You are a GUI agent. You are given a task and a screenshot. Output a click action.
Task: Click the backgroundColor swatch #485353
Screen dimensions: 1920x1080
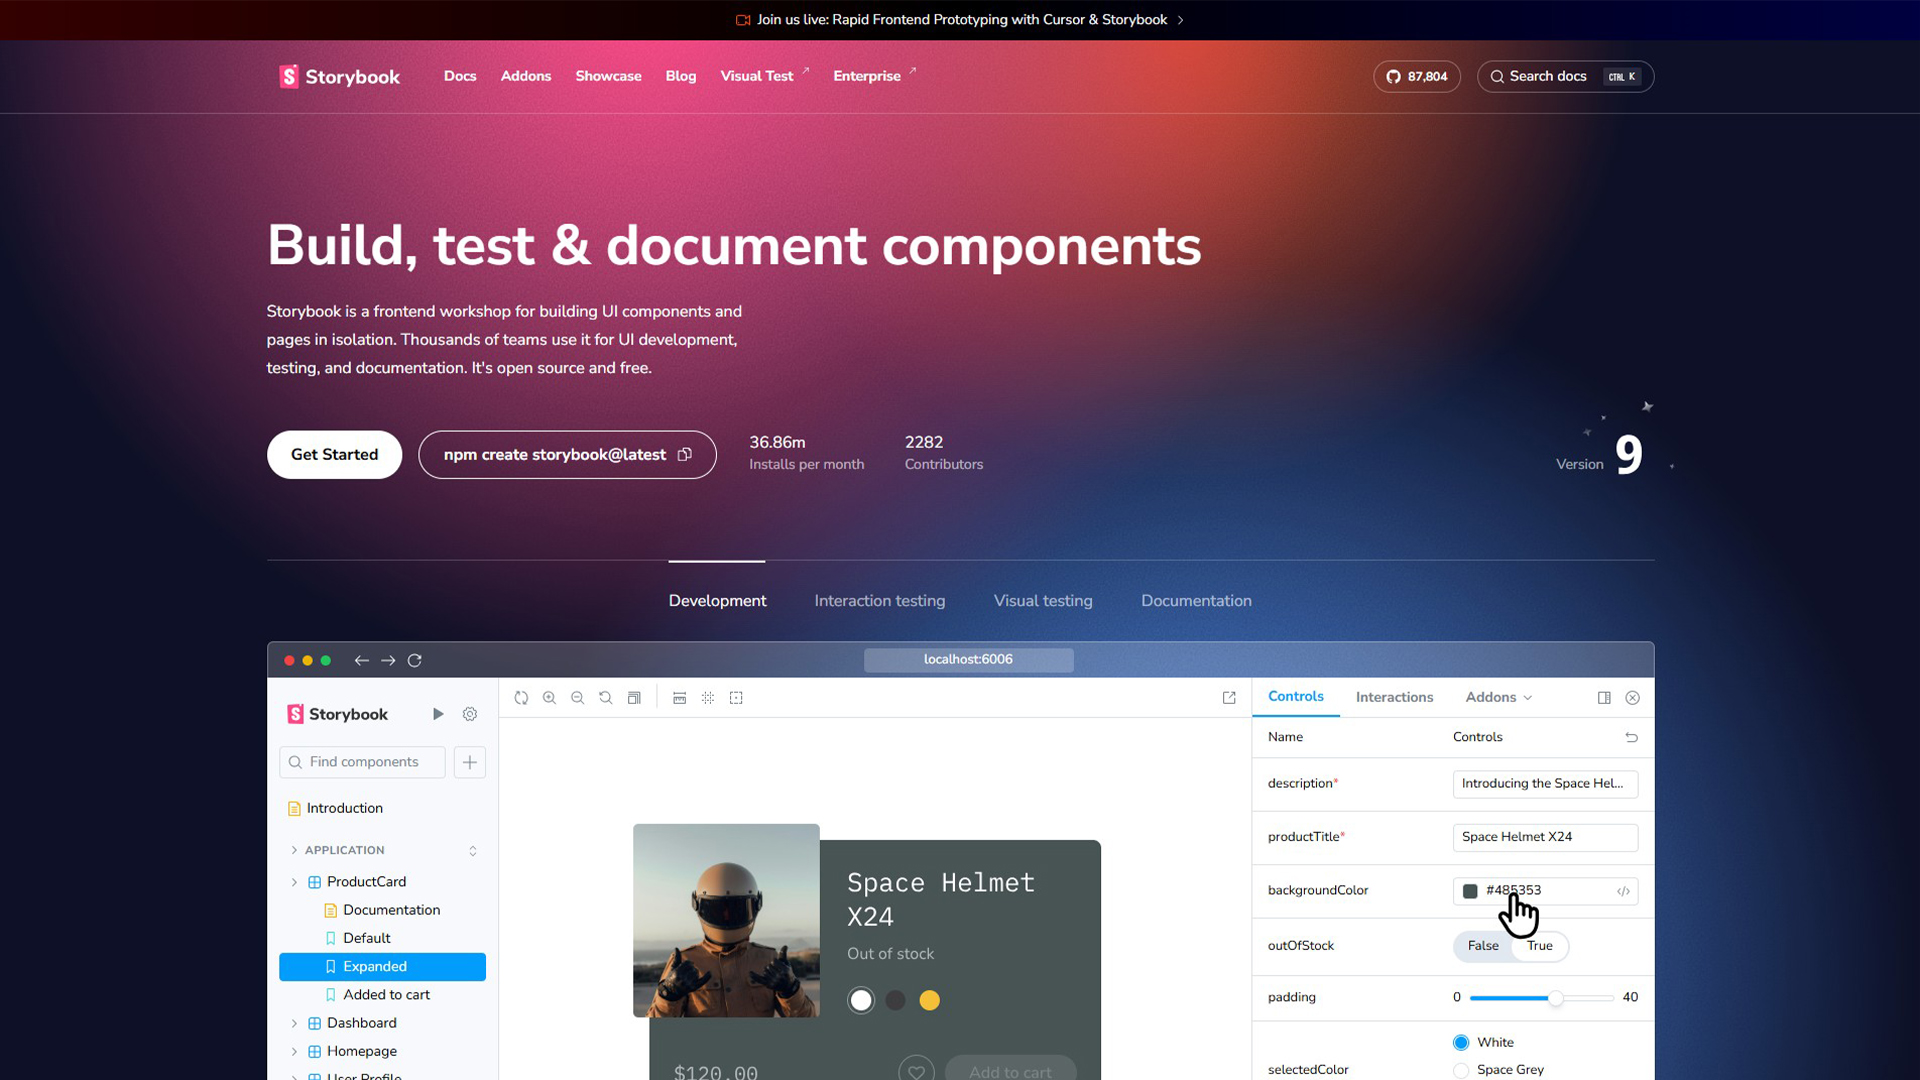click(1470, 891)
